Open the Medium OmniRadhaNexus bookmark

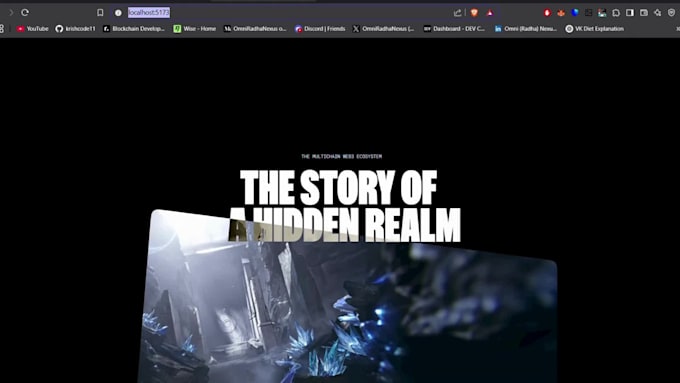(x=255, y=29)
